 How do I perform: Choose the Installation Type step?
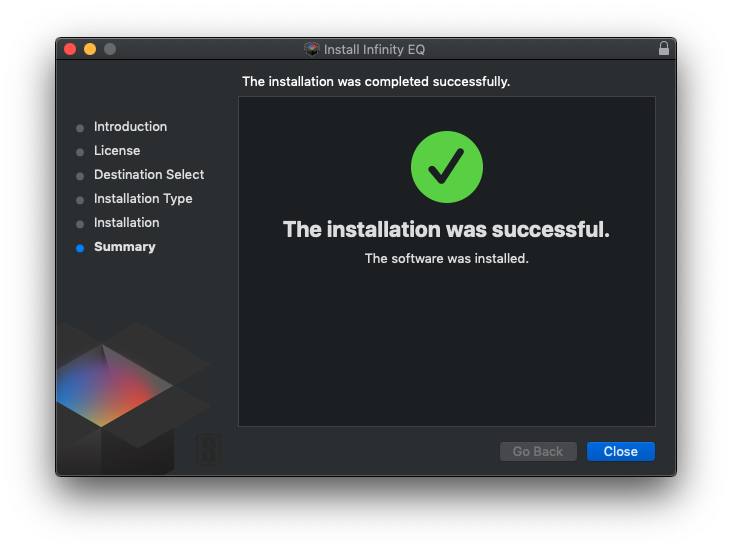pyautogui.click(x=143, y=199)
